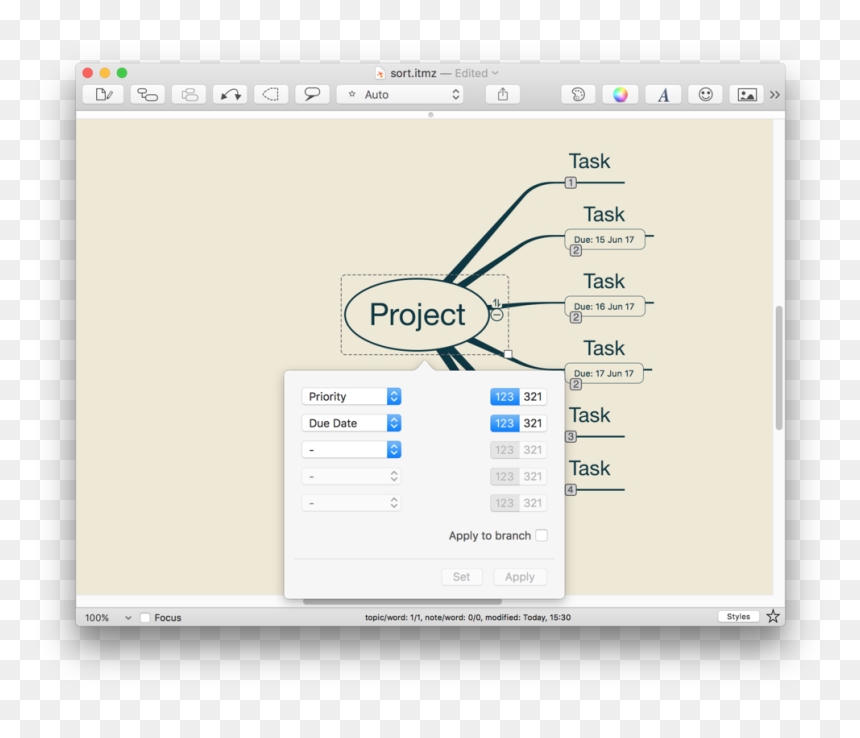The width and height of the screenshot is (860, 738).
Task: Select the boundary shape tool
Action: click(271, 95)
